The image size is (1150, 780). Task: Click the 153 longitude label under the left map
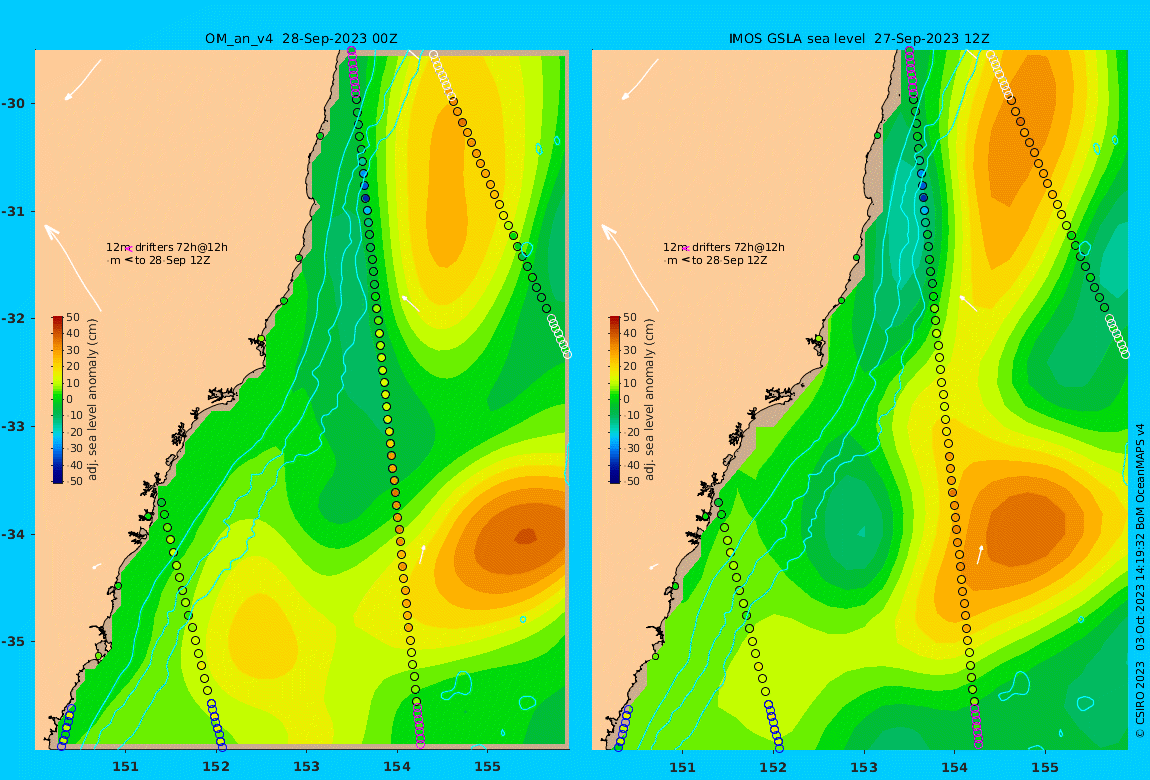tap(307, 767)
